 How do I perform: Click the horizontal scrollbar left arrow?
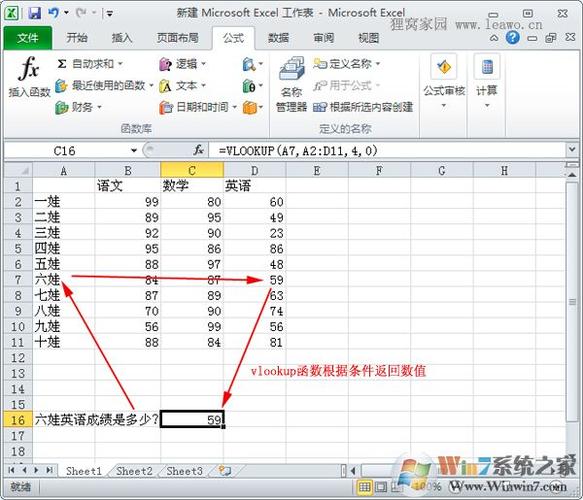tap(353, 471)
